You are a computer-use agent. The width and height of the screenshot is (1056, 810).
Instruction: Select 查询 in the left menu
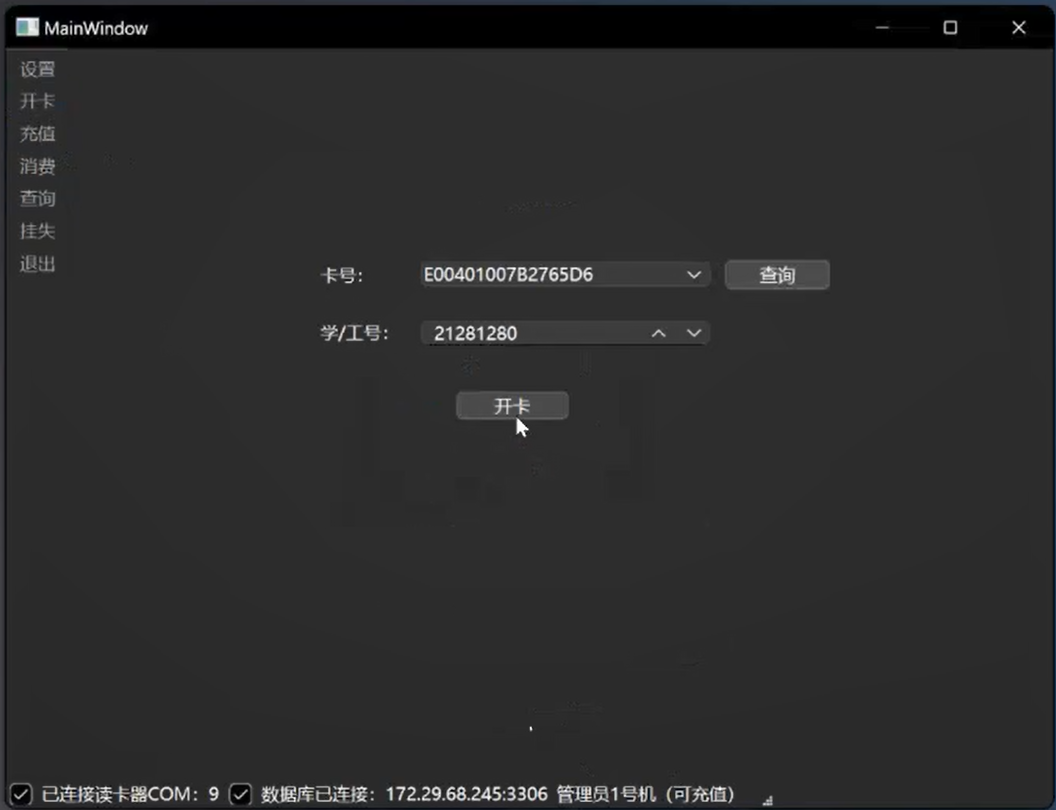(x=37, y=199)
